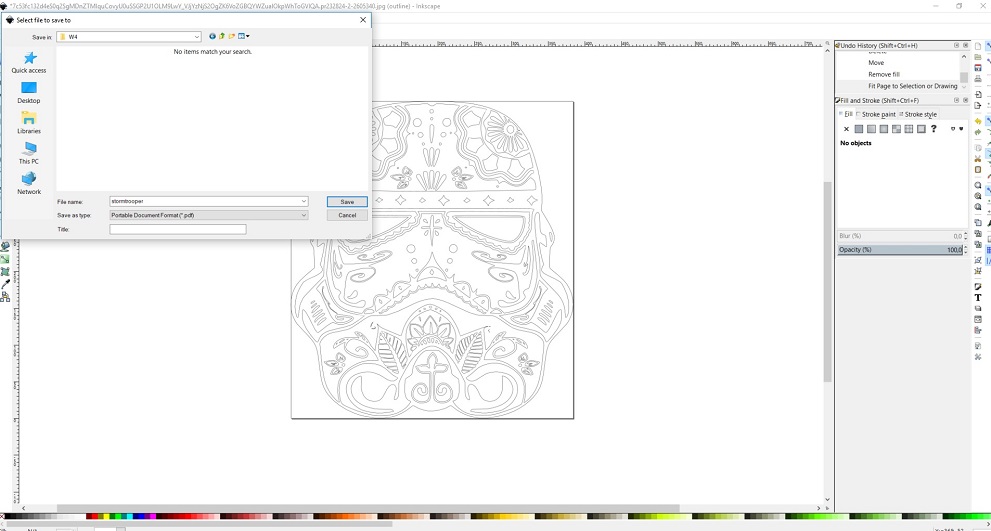
Task: Click the Paste clipboard icon
Action: 978,169
